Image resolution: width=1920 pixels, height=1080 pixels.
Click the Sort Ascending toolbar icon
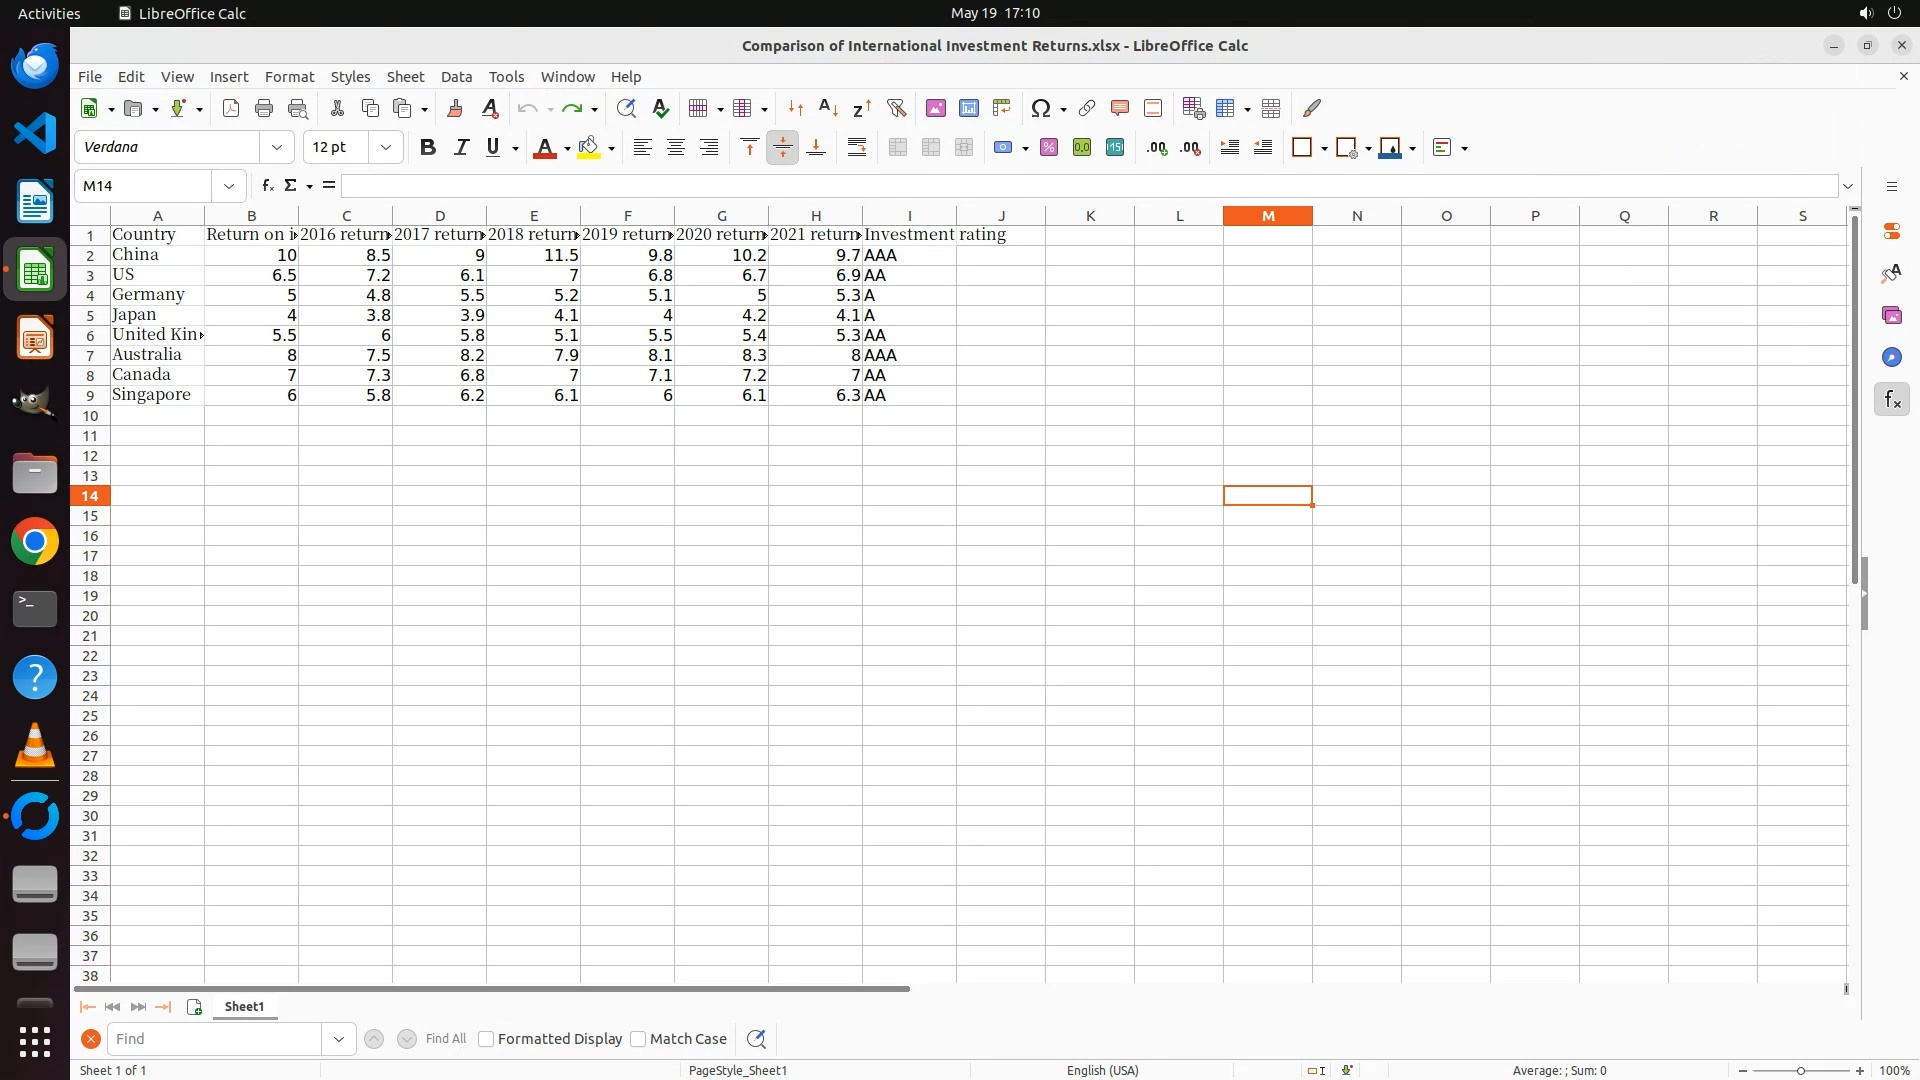click(x=828, y=108)
